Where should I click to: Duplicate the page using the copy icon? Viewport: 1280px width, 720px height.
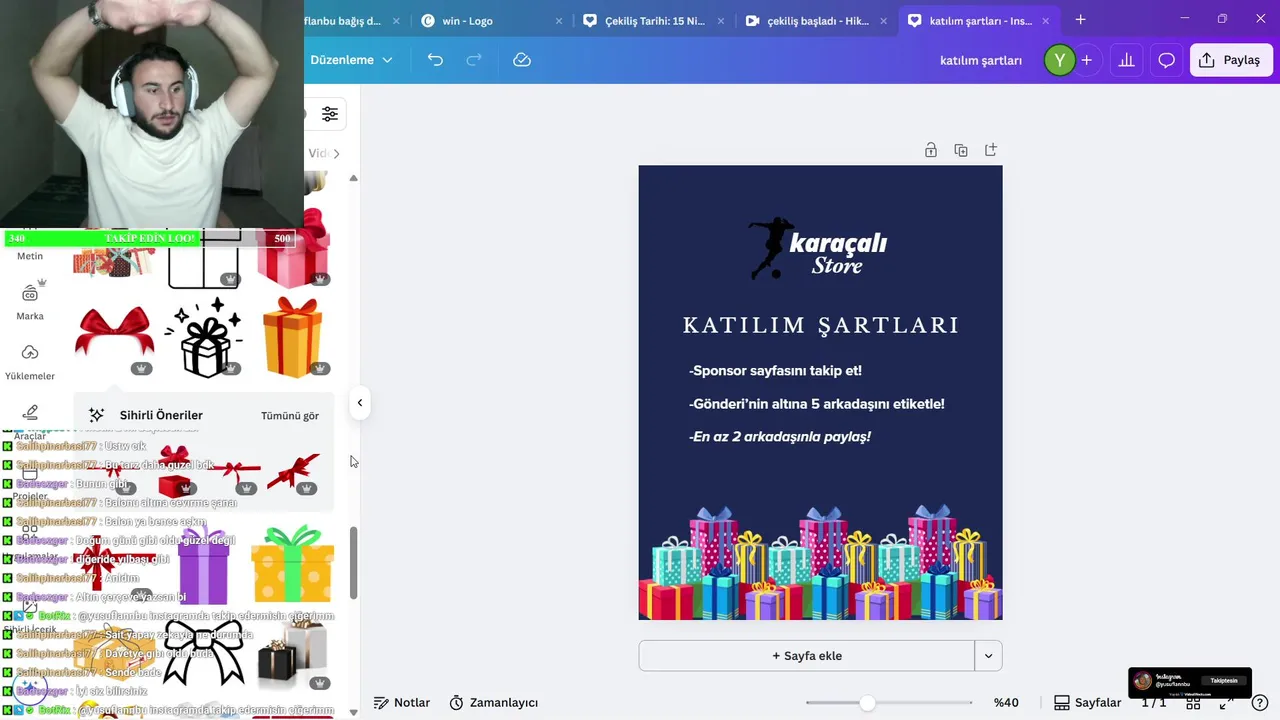click(x=961, y=150)
